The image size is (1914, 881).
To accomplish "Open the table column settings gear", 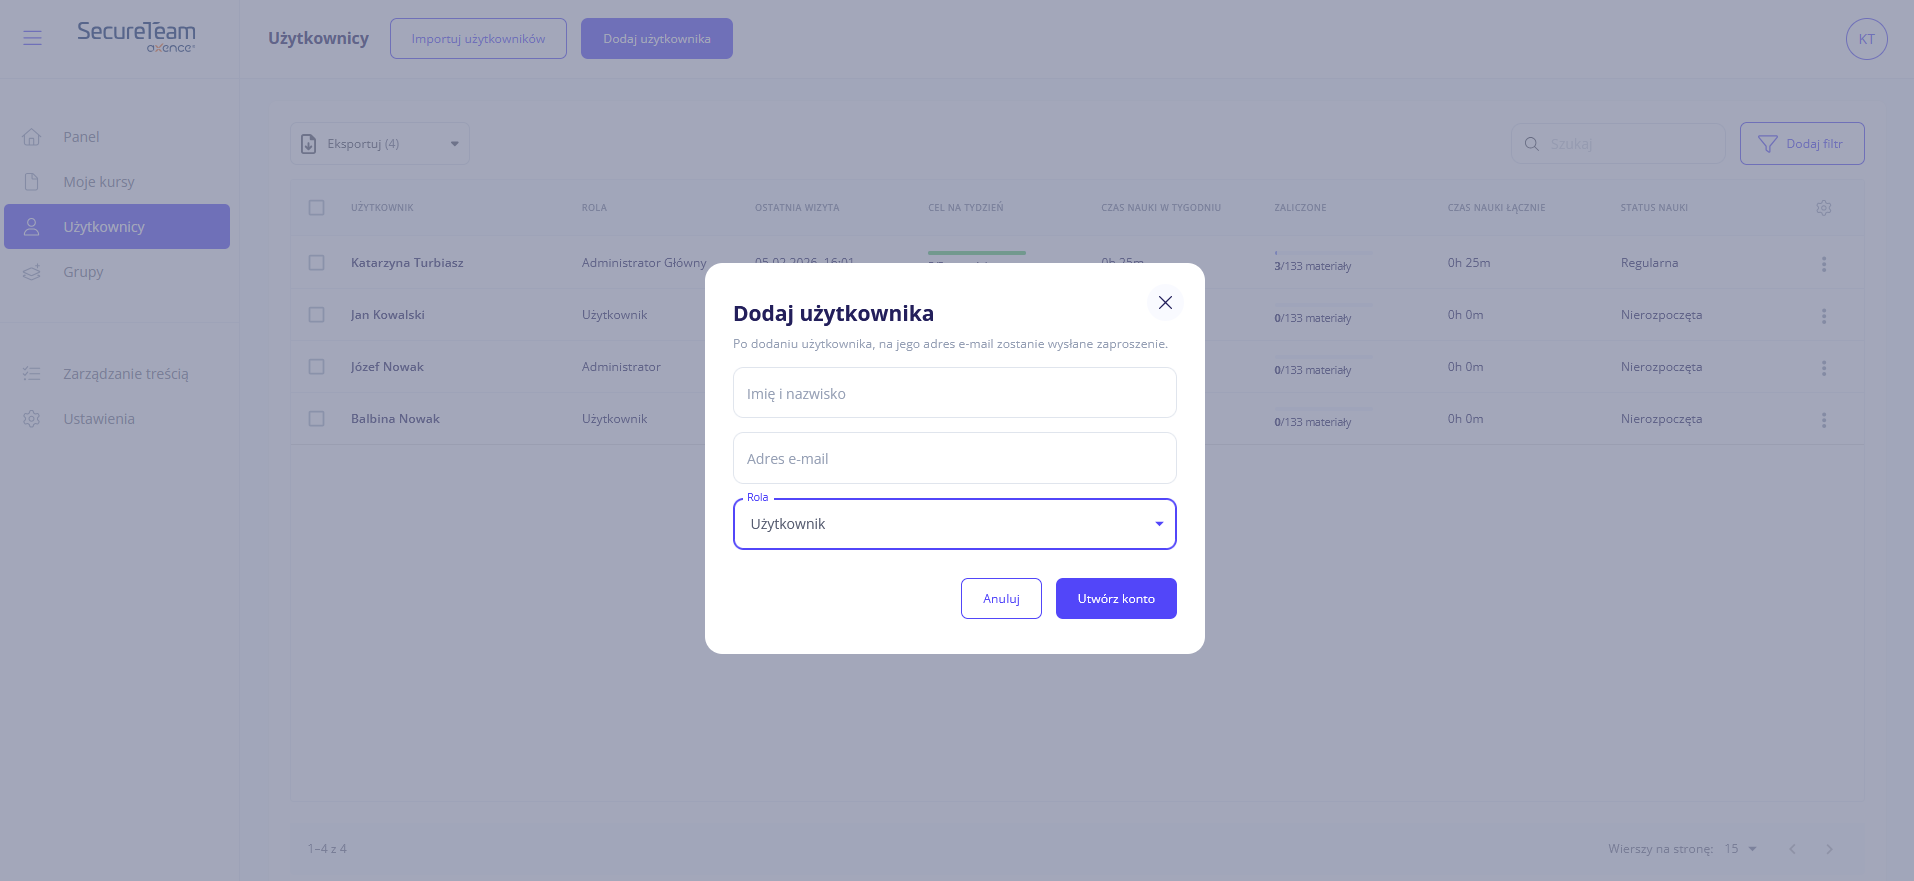I will [1824, 208].
